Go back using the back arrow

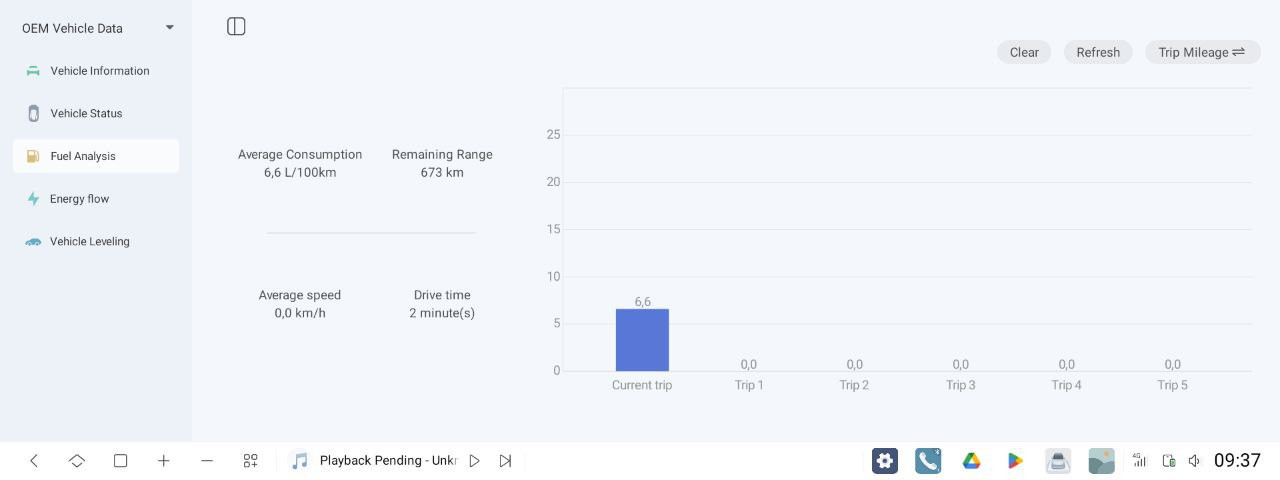[x=34, y=461]
